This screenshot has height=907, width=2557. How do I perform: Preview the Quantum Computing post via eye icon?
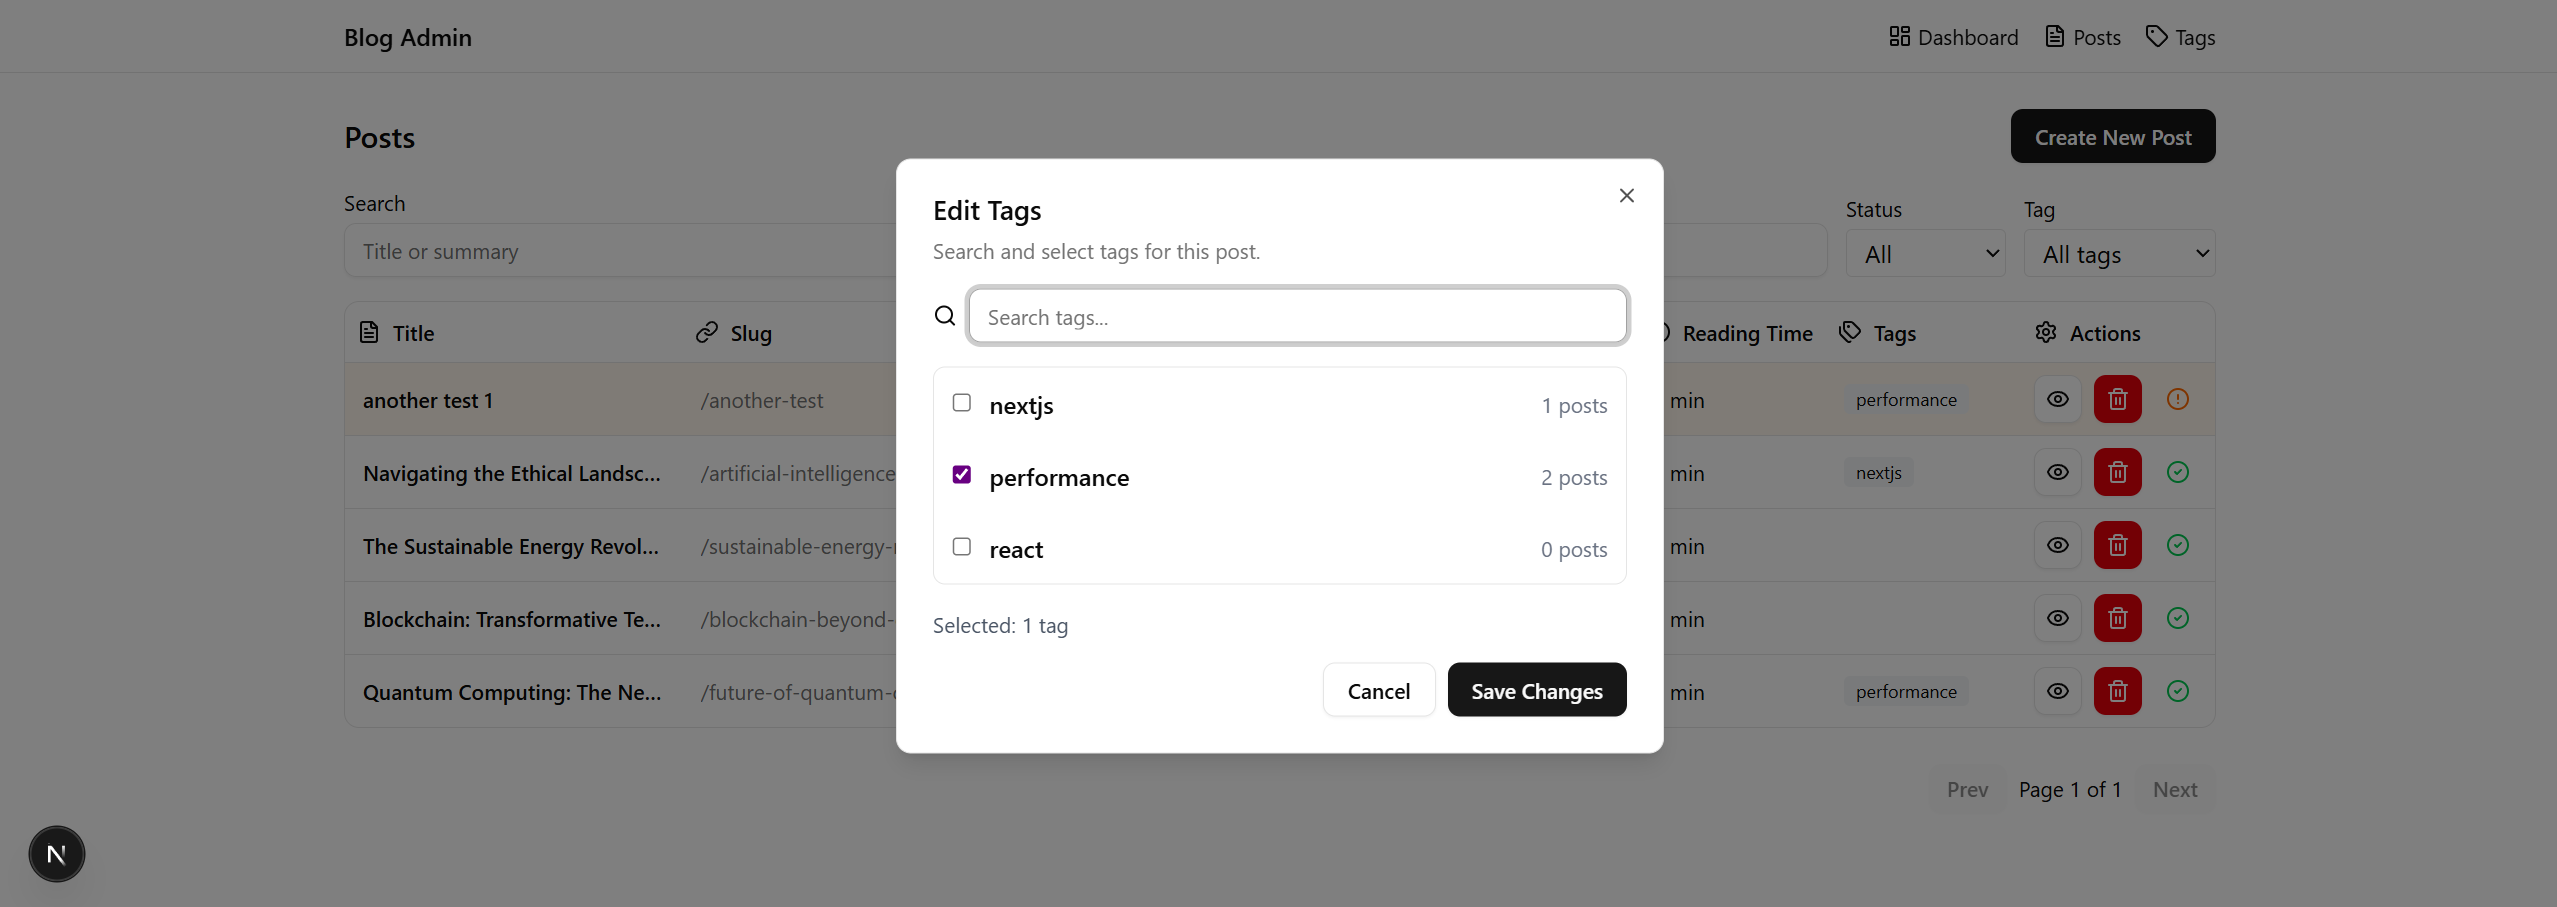pyautogui.click(x=2057, y=691)
